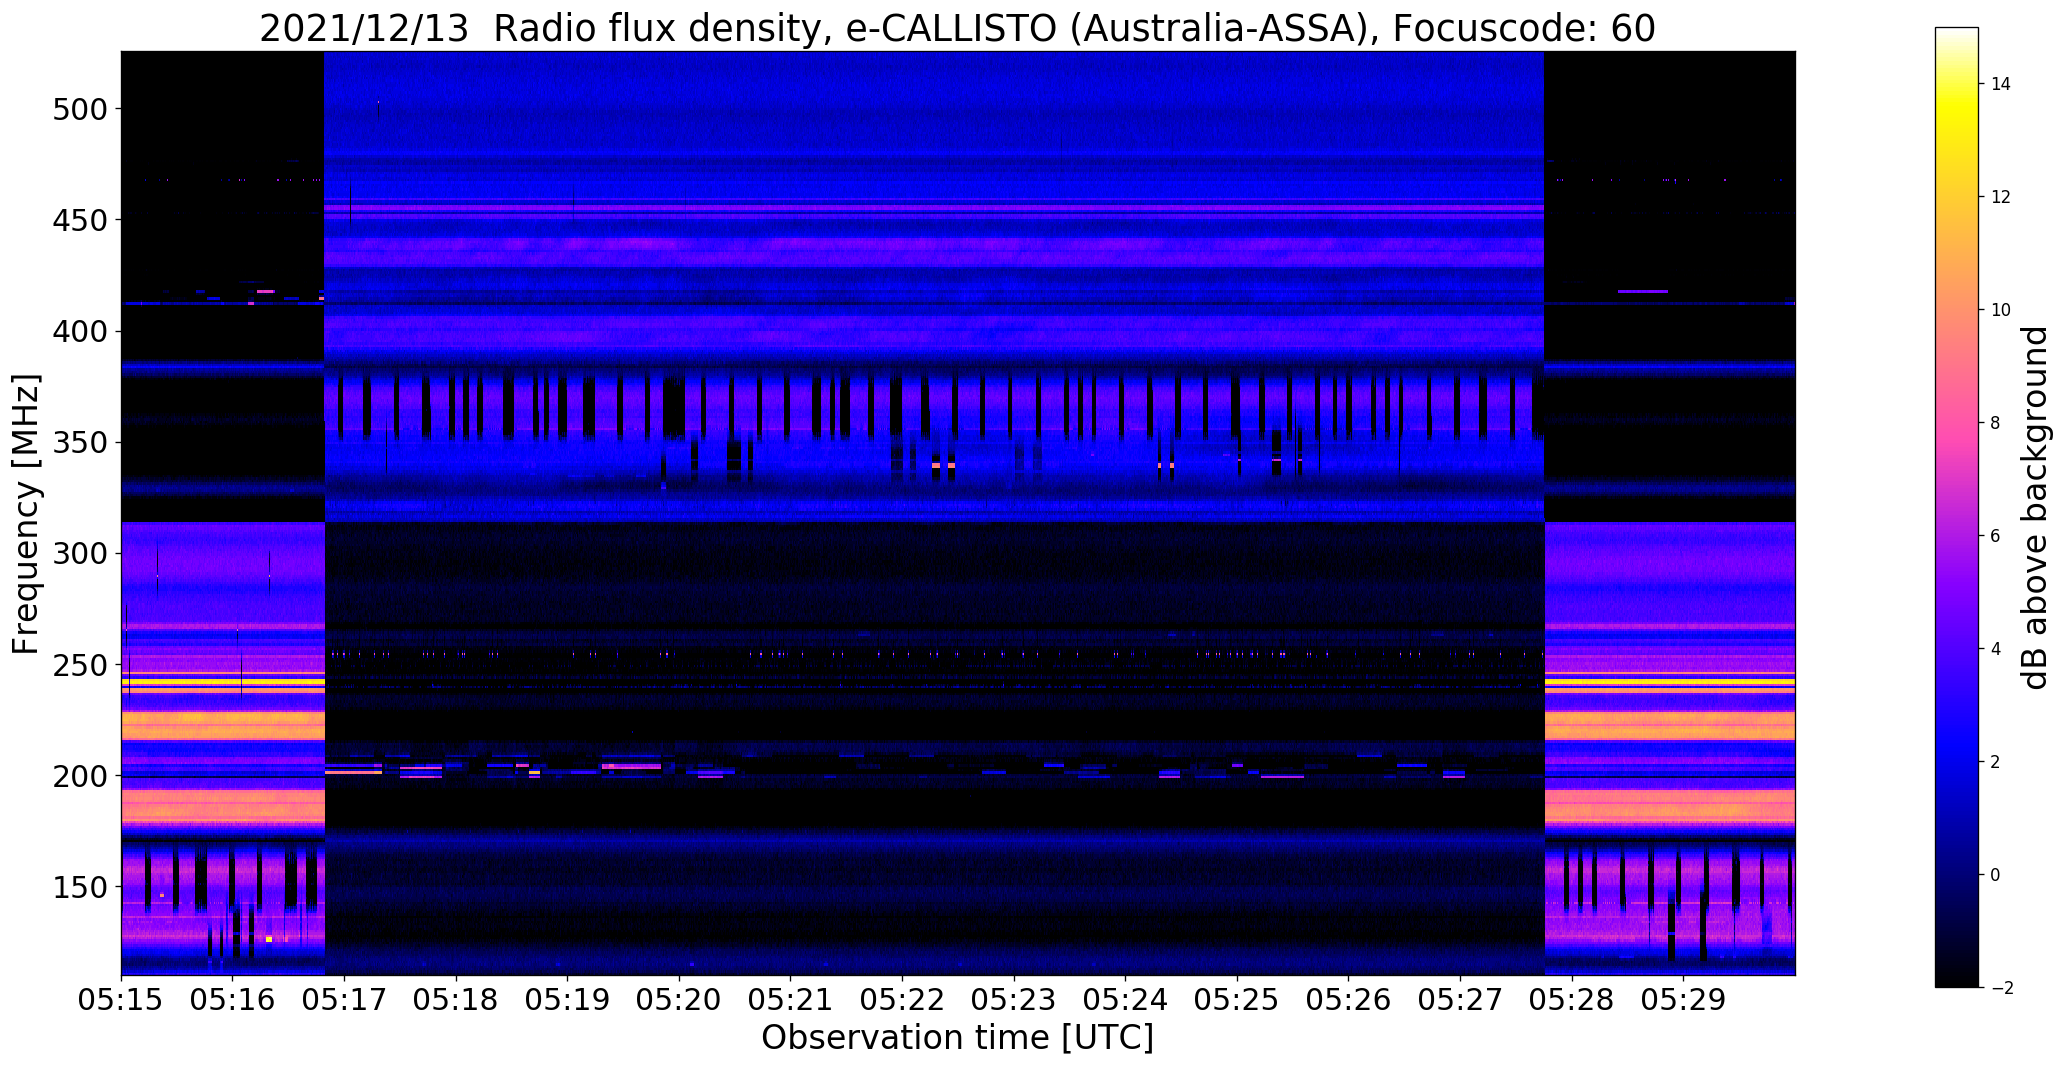Click the 05:16 time tick label

[x=233, y=1000]
